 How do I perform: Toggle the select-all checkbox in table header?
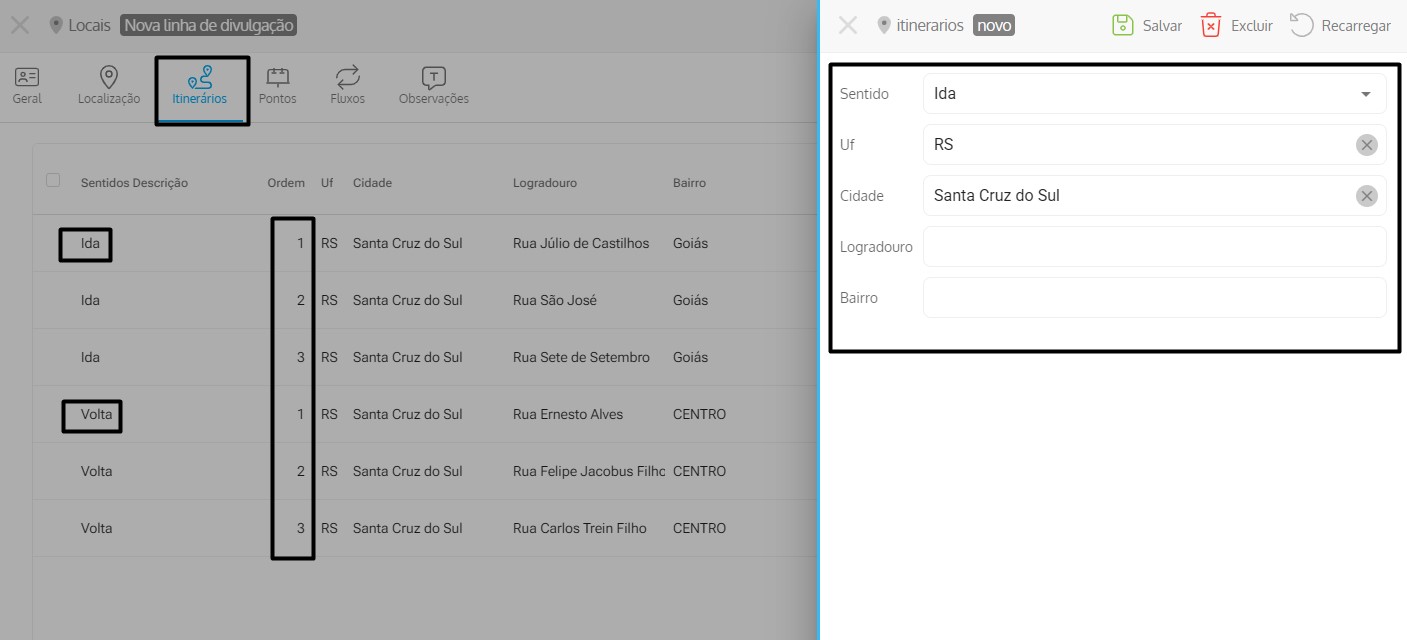[53, 180]
